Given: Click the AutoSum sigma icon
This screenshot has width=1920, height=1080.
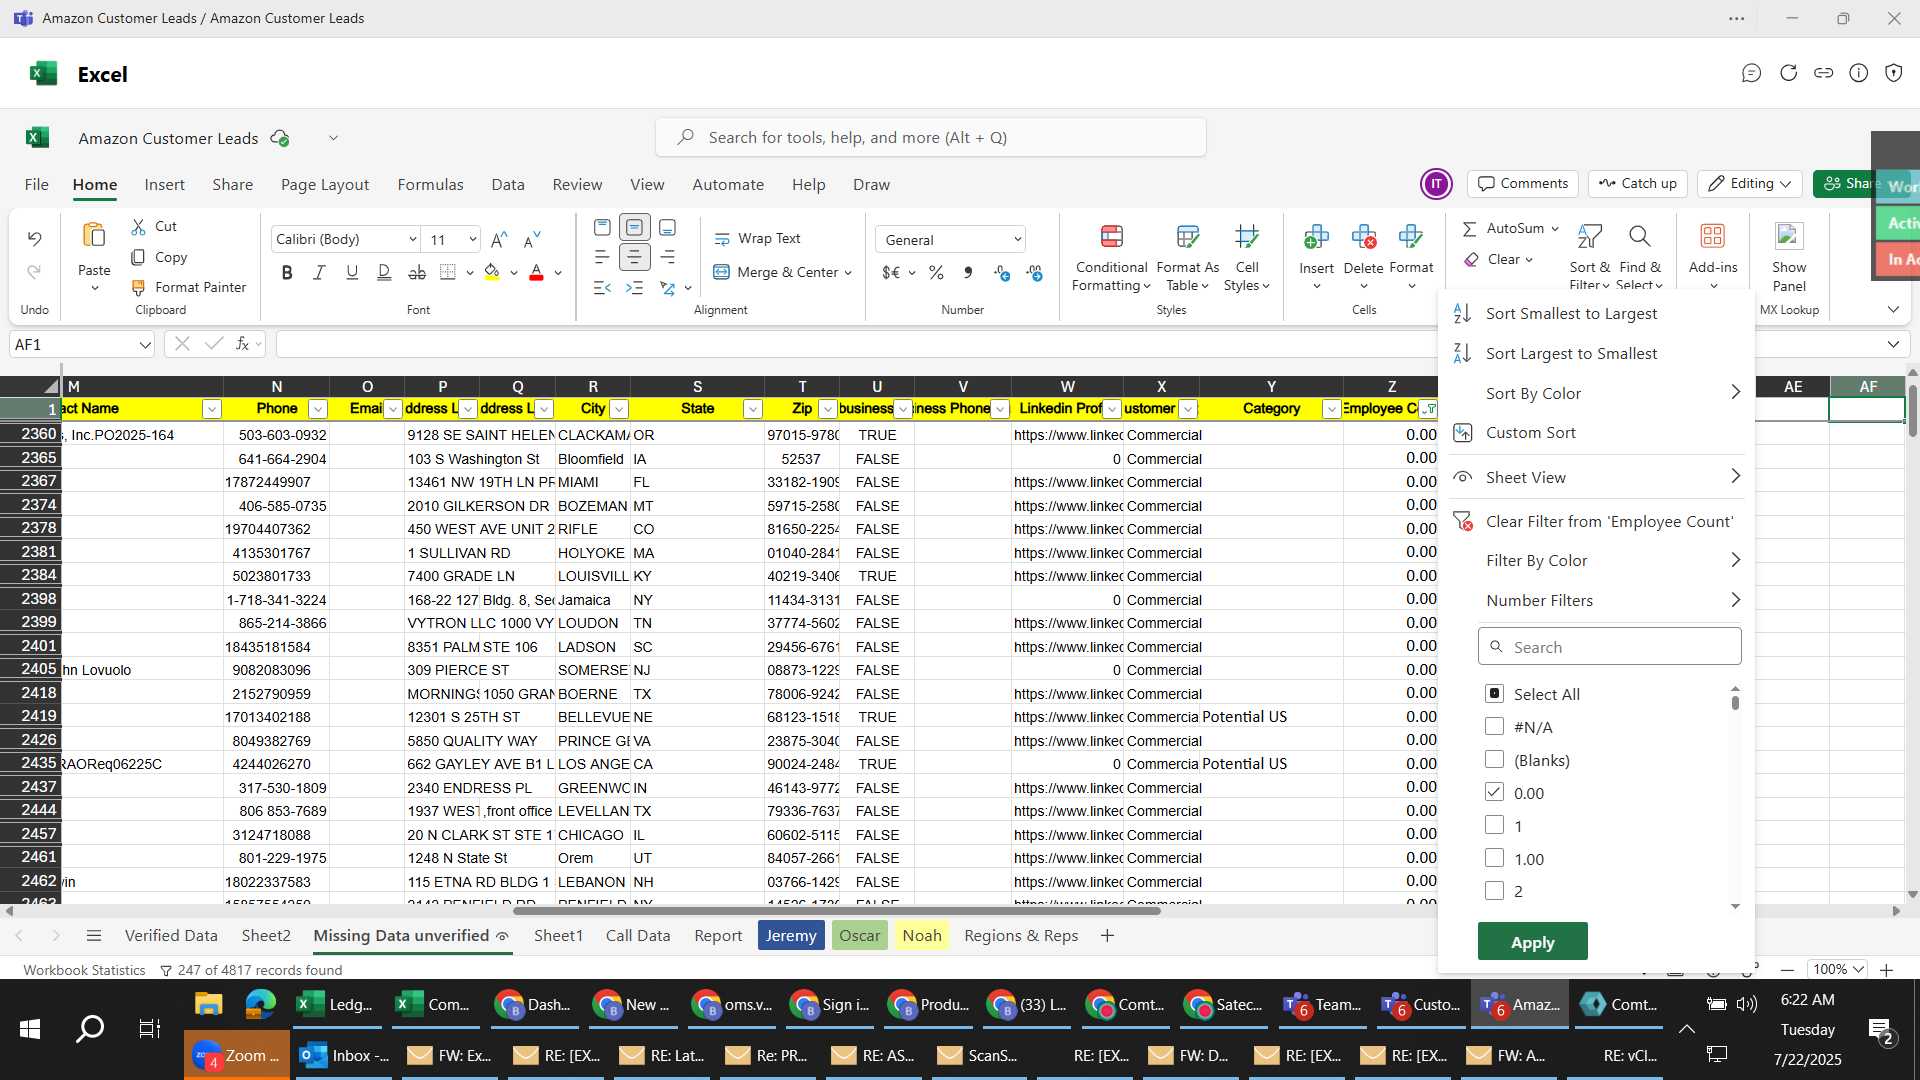Looking at the screenshot, I should (1469, 229).
